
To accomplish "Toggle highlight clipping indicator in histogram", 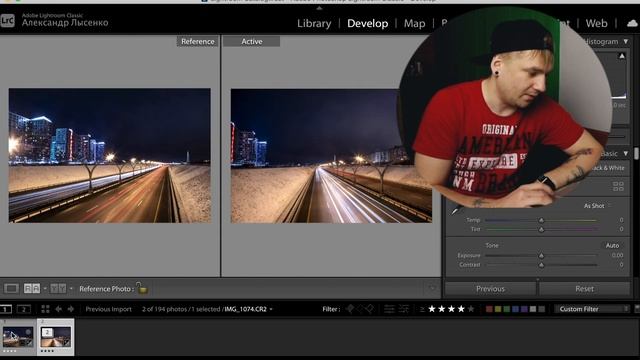I will 622,56.
